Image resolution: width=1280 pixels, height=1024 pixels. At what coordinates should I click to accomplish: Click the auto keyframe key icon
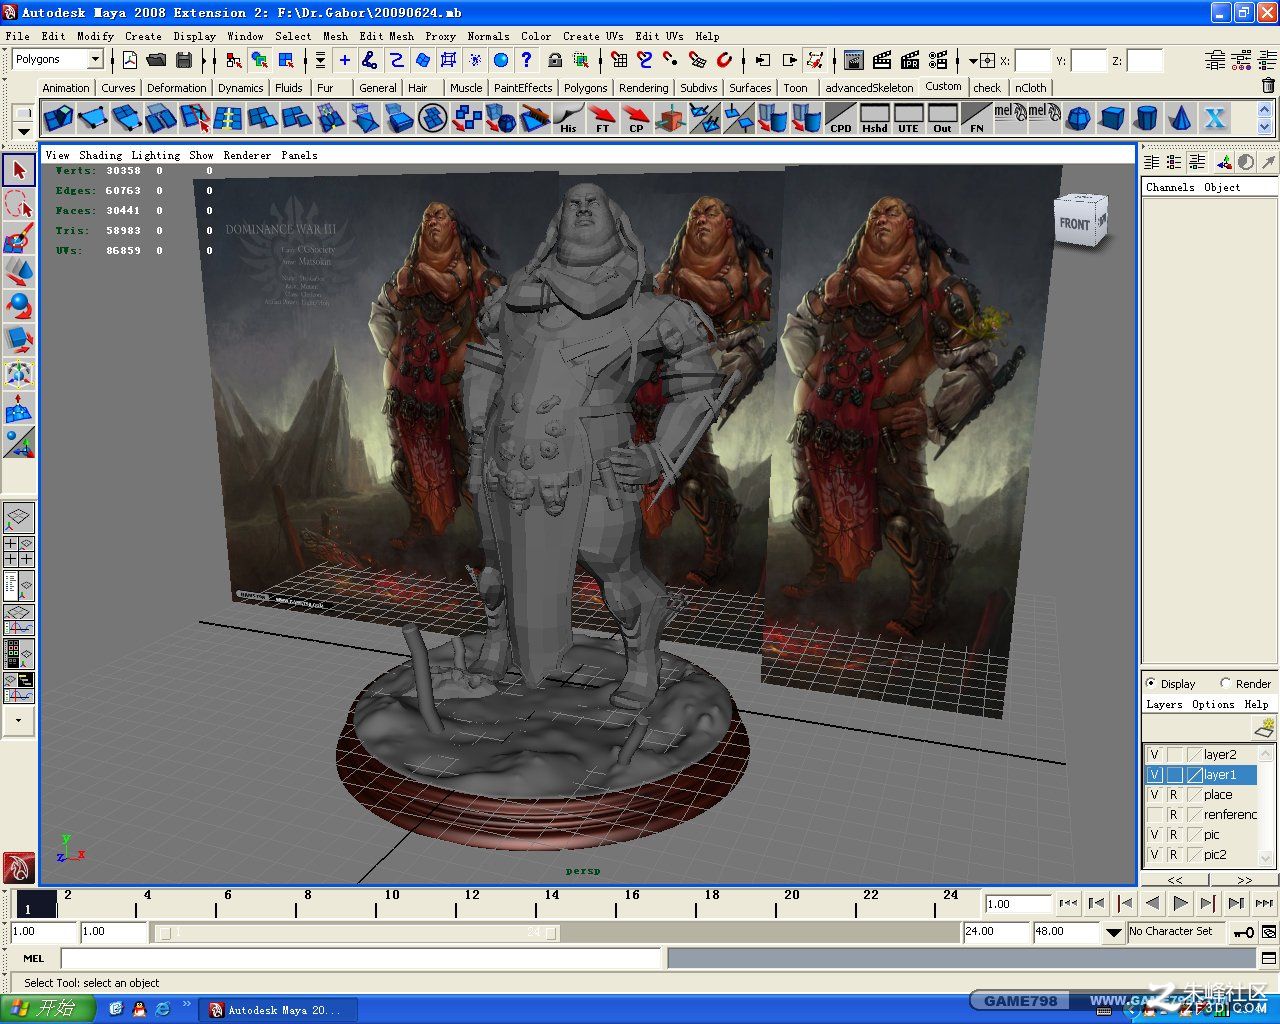tap(1243, 932)
